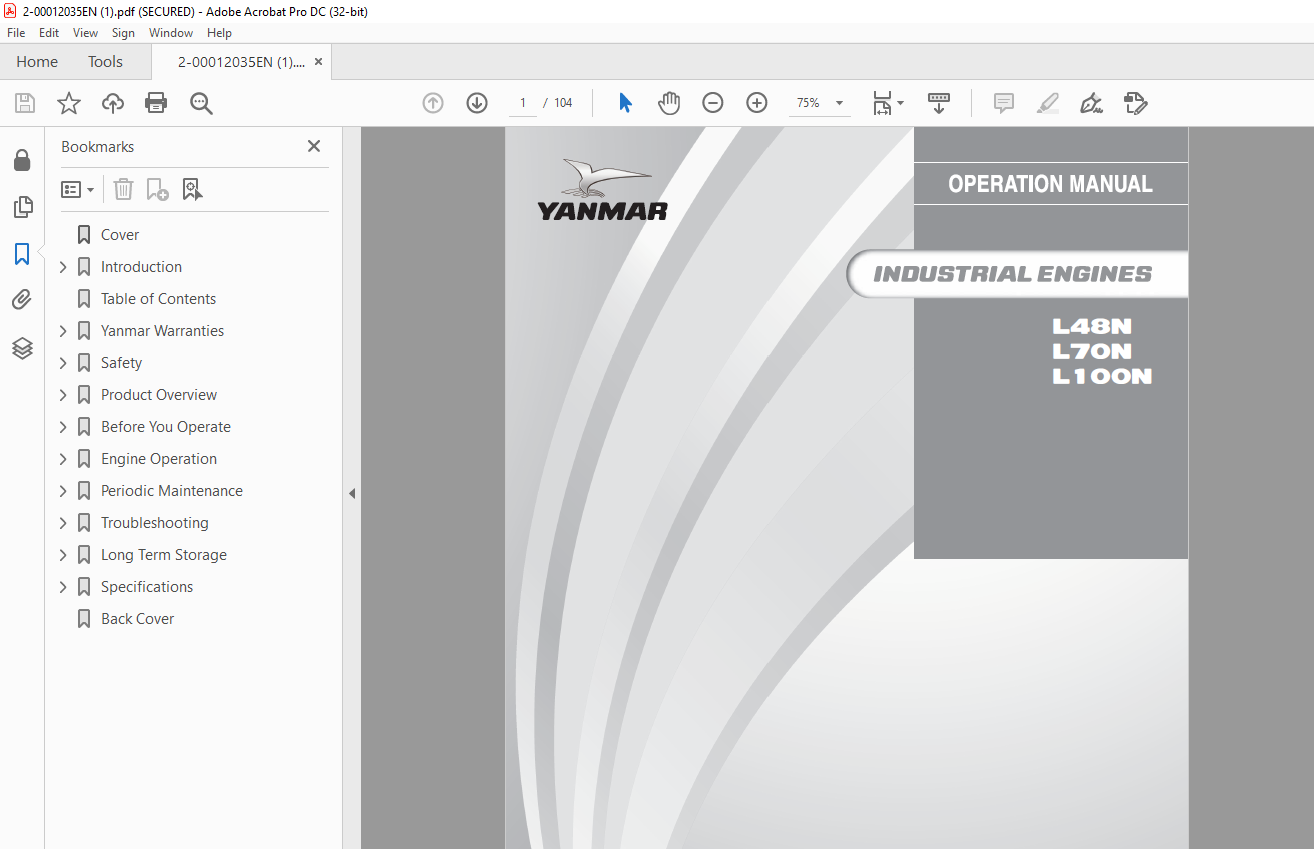Collapse the navigation pane arrow

coord(351,493)
